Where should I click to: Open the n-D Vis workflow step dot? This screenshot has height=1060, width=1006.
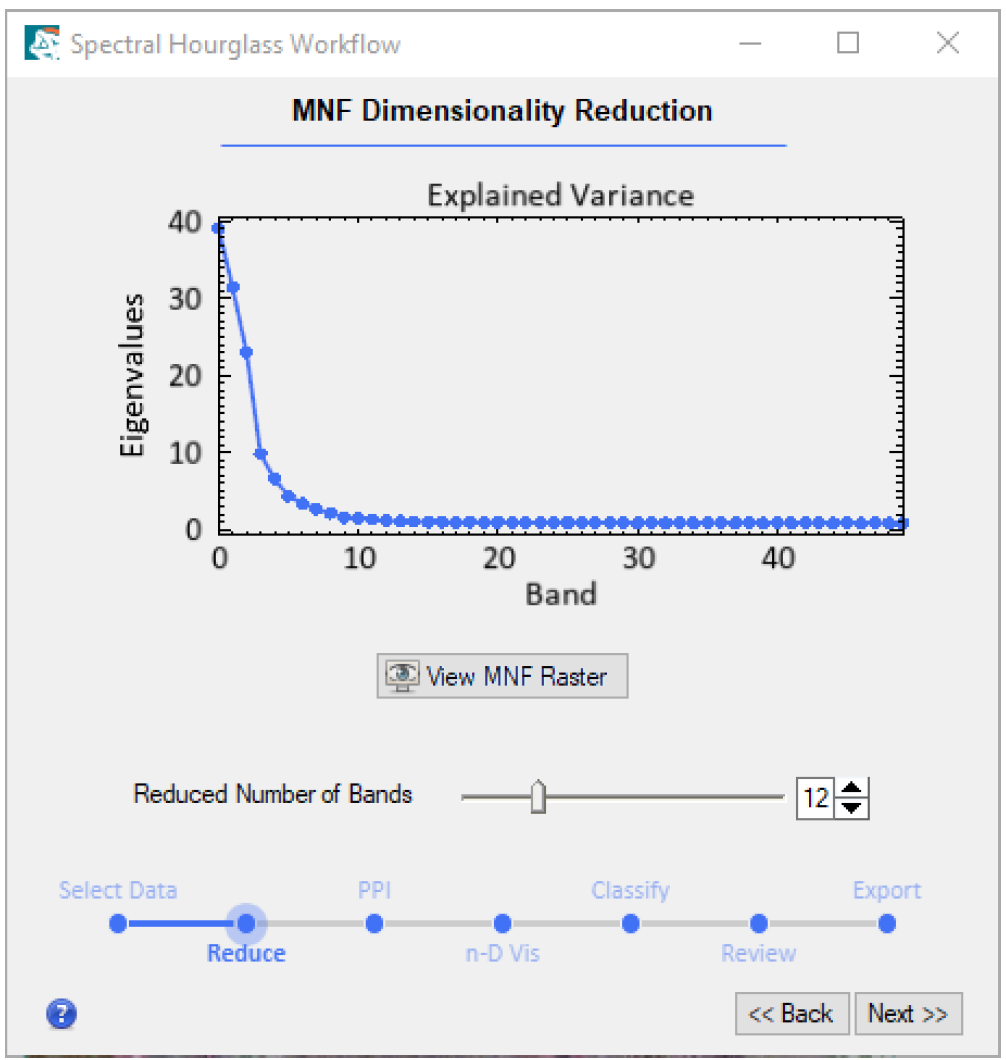coord(502,923)
